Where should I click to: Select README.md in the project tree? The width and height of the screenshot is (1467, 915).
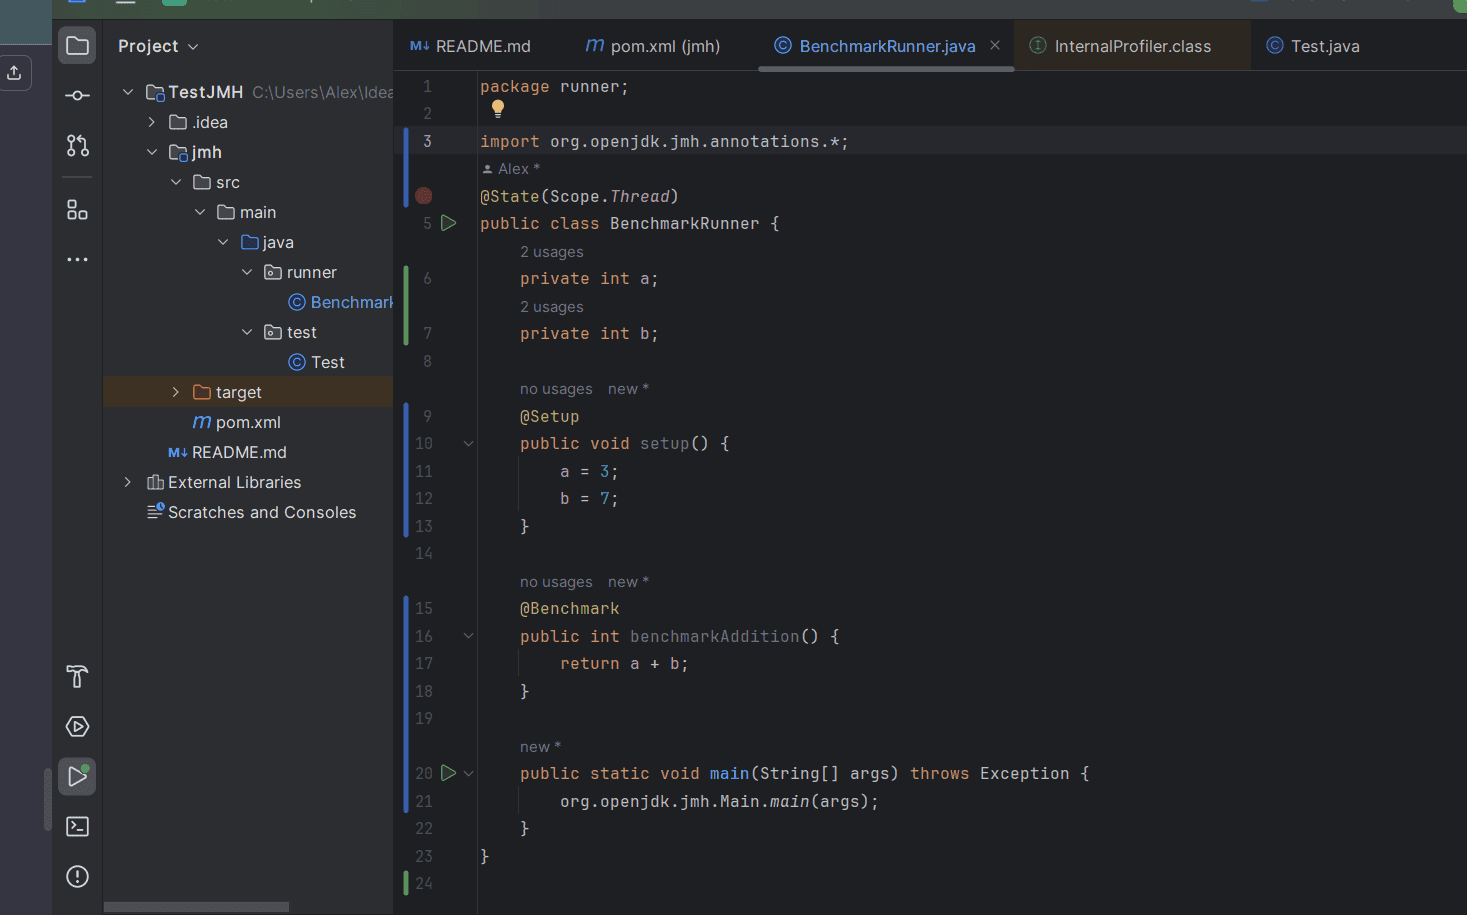tap(227, 452)
